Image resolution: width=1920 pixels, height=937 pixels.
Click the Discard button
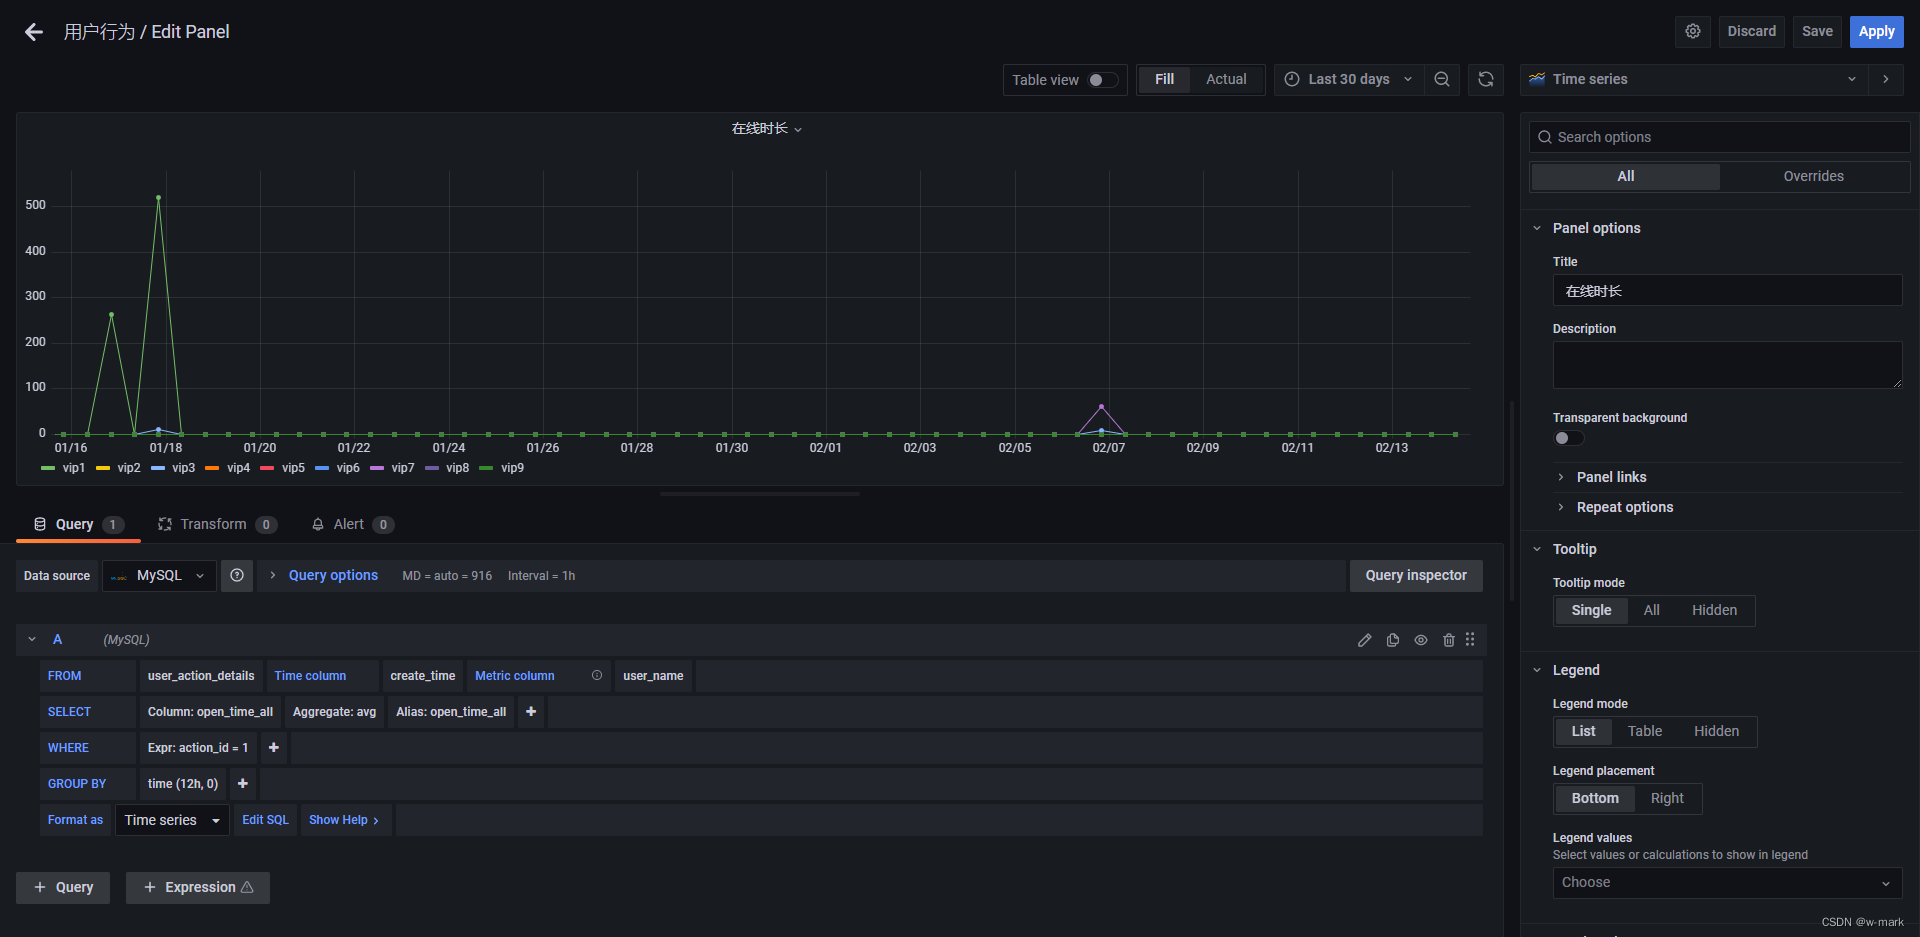1752,31
